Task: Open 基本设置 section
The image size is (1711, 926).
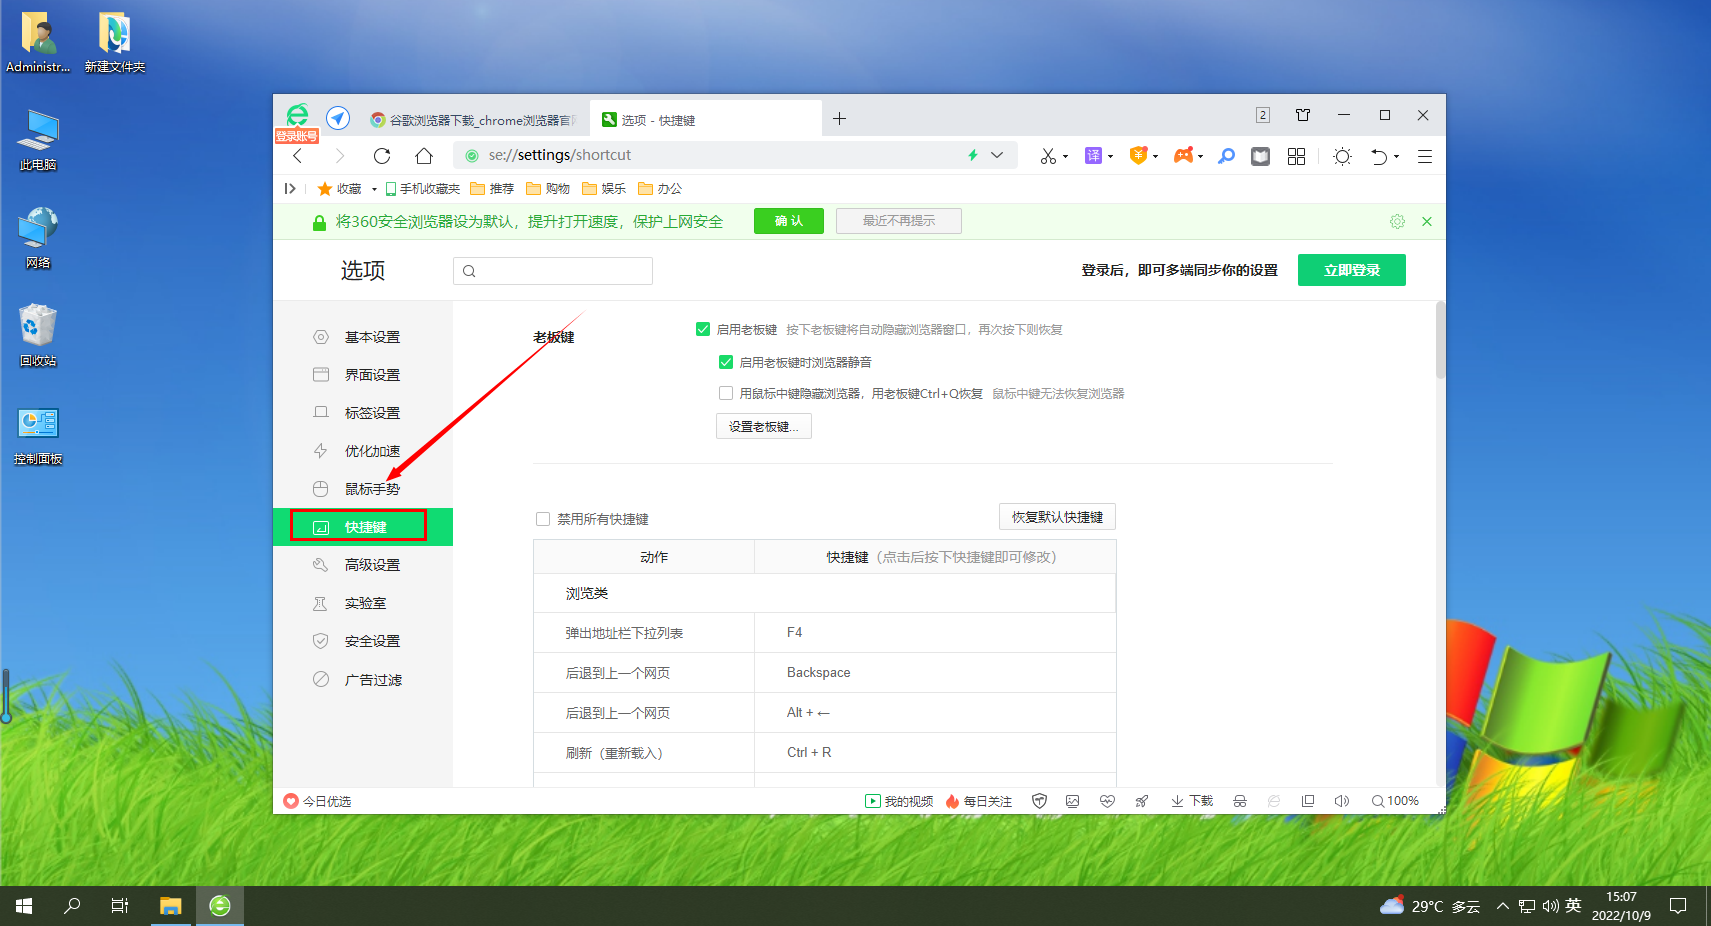Action: (x=363, y=337)
